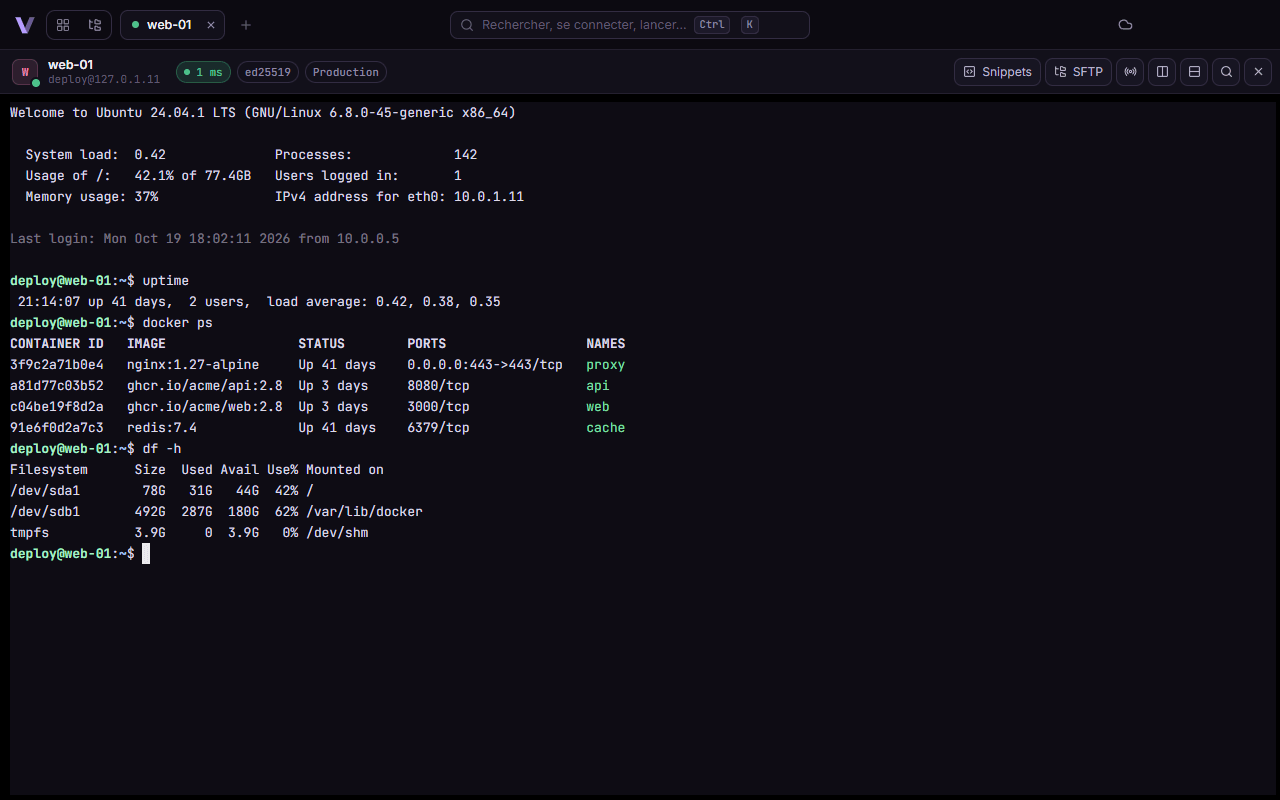Open the Snippets panel
This screenshot has width=1280, height=800.
[998, 72]
